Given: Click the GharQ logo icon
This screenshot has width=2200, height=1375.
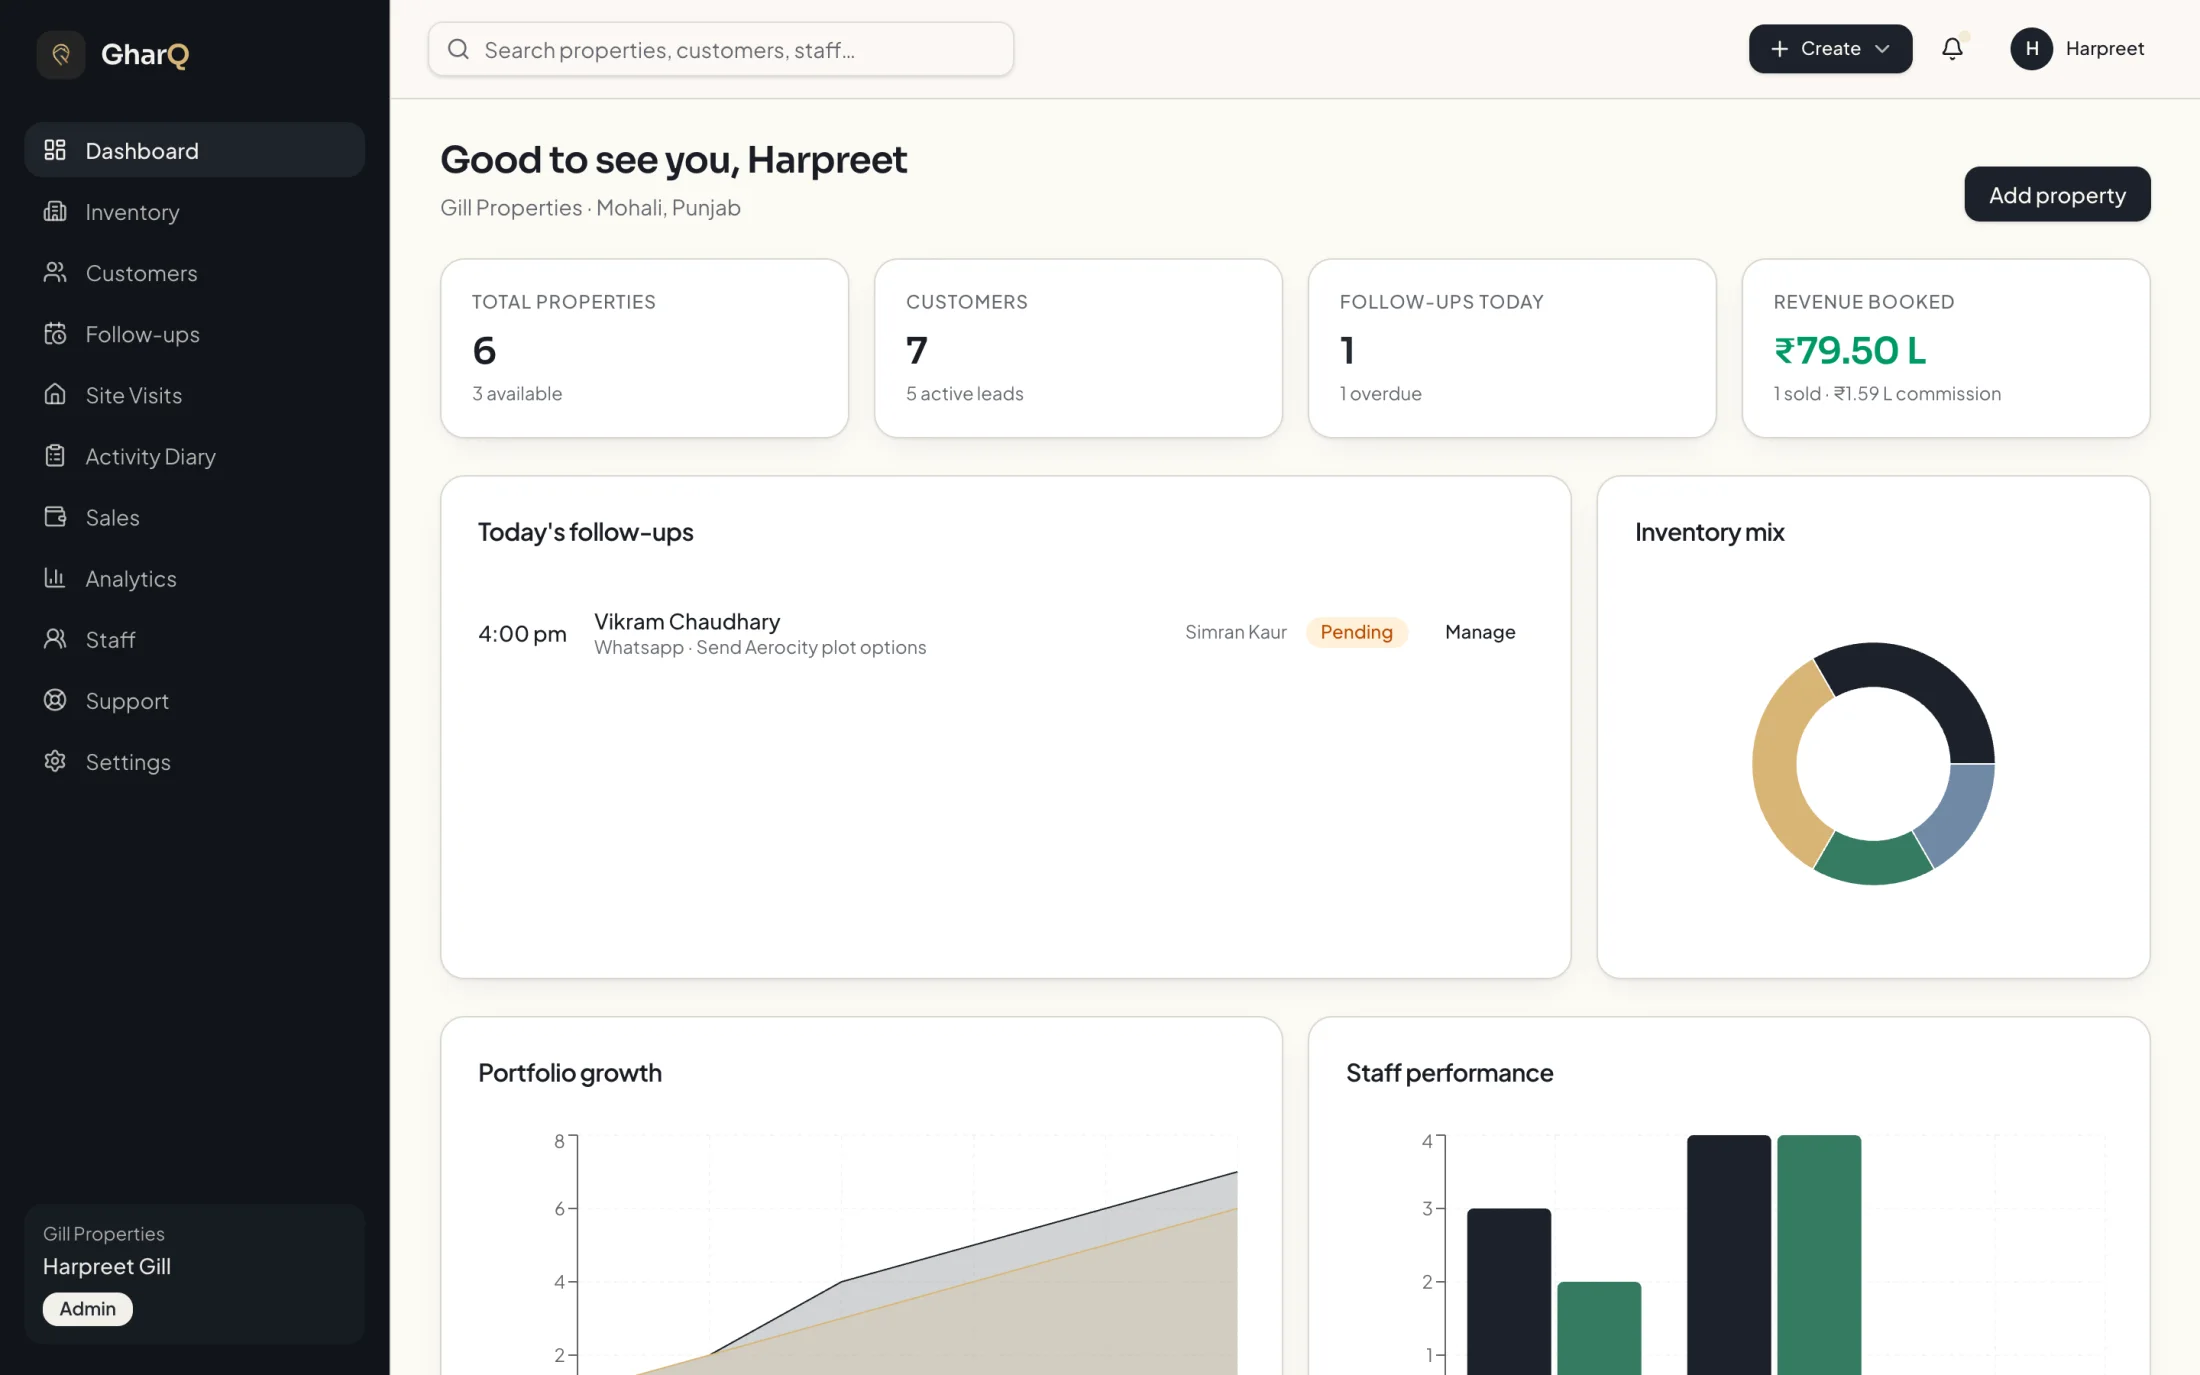Looking at the screenshot, I should click(x=61, y=54).
